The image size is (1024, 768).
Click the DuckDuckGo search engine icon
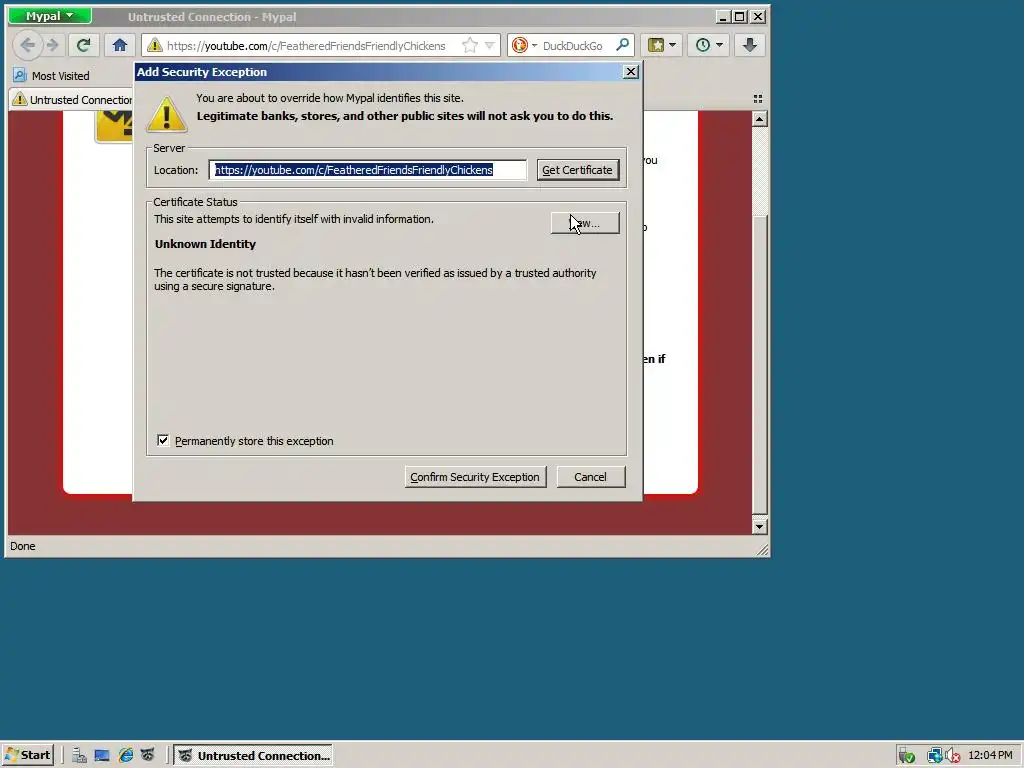pos(520,45)
